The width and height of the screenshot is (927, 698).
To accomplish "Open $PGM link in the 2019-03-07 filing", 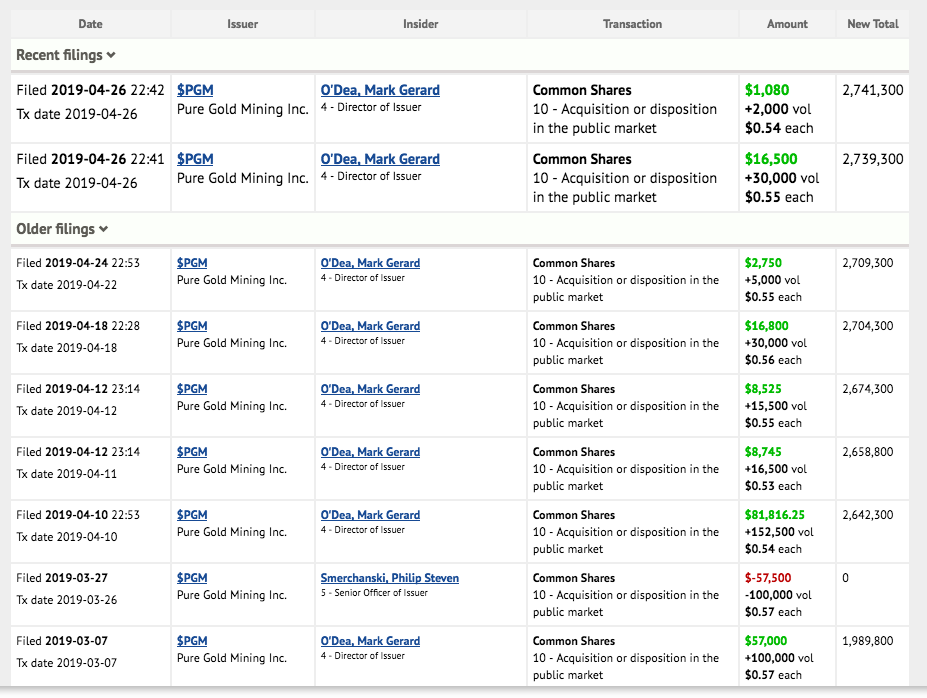I will (192, 641).
